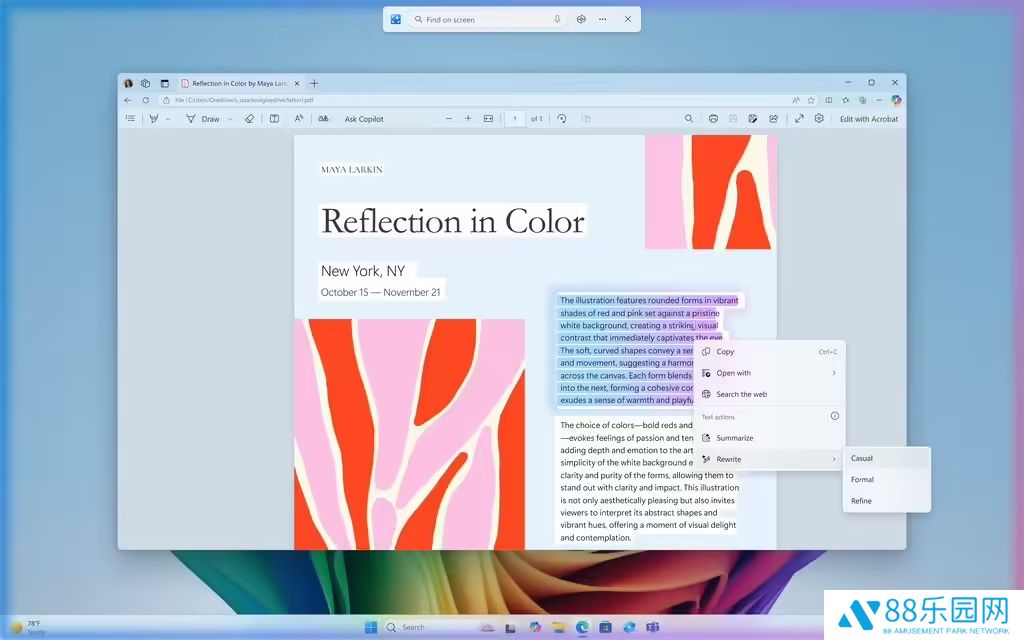Viewport: 1024px width, 640px height.
Task: Click the Ask Copilot button
Action: click(x=364, y=119)
